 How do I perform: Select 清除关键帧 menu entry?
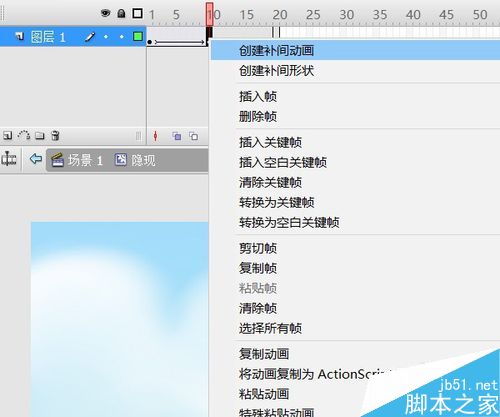pos(355,182)
